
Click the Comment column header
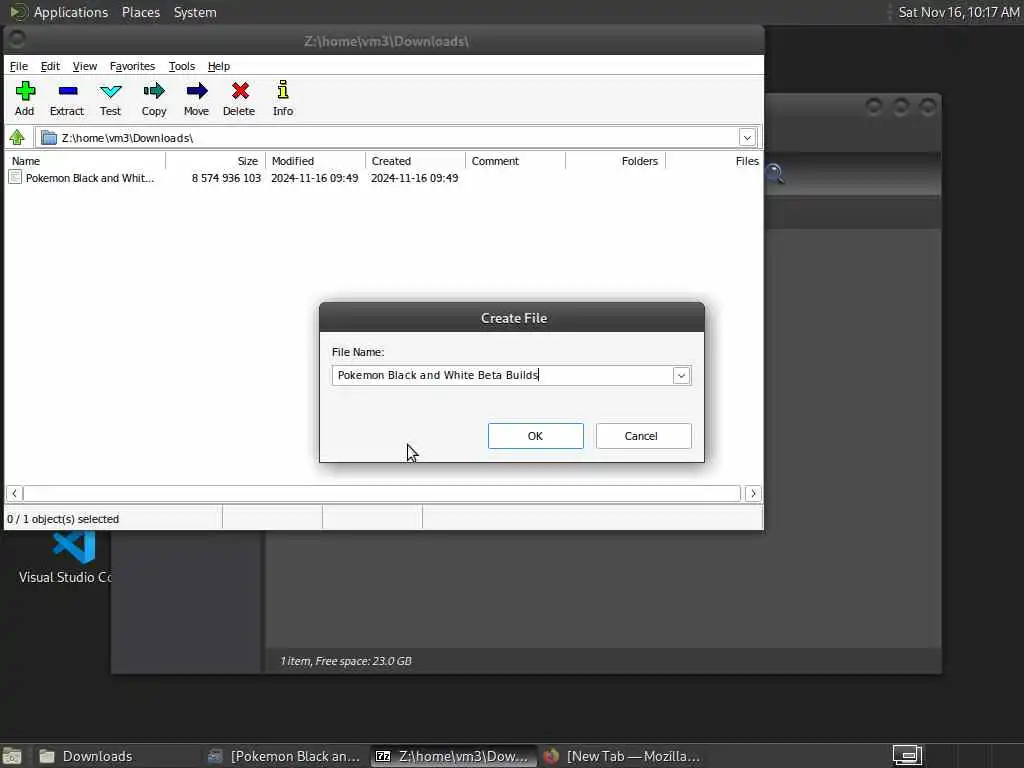point(515,161)
